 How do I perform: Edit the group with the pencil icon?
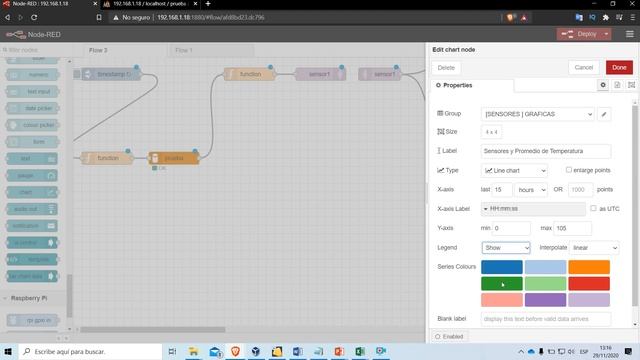click(x=604, y=114)
